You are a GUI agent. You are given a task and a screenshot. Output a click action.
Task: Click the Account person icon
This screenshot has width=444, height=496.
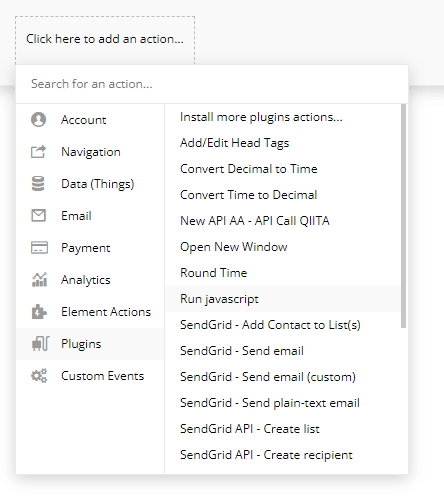click(39, 120)
